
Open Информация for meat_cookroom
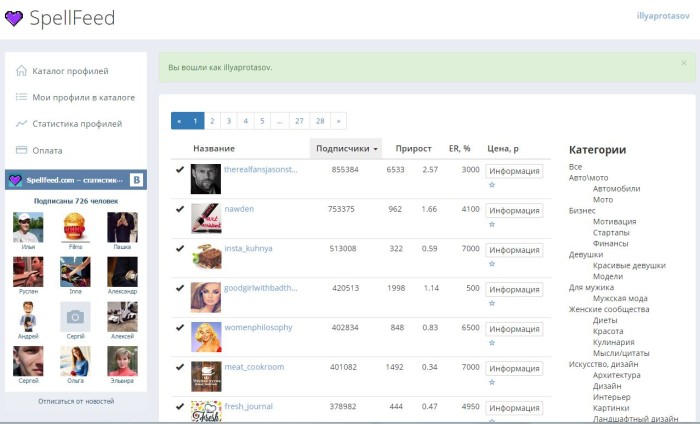(514, 368)
